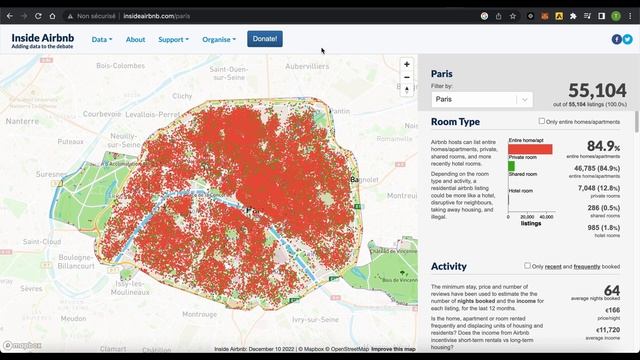Zoom out of the map
640x360 pixels.
tap(407, 77)
